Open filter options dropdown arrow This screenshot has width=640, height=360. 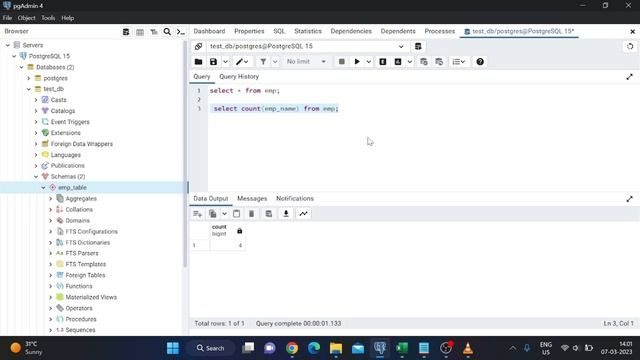click(x=275, y=62)
